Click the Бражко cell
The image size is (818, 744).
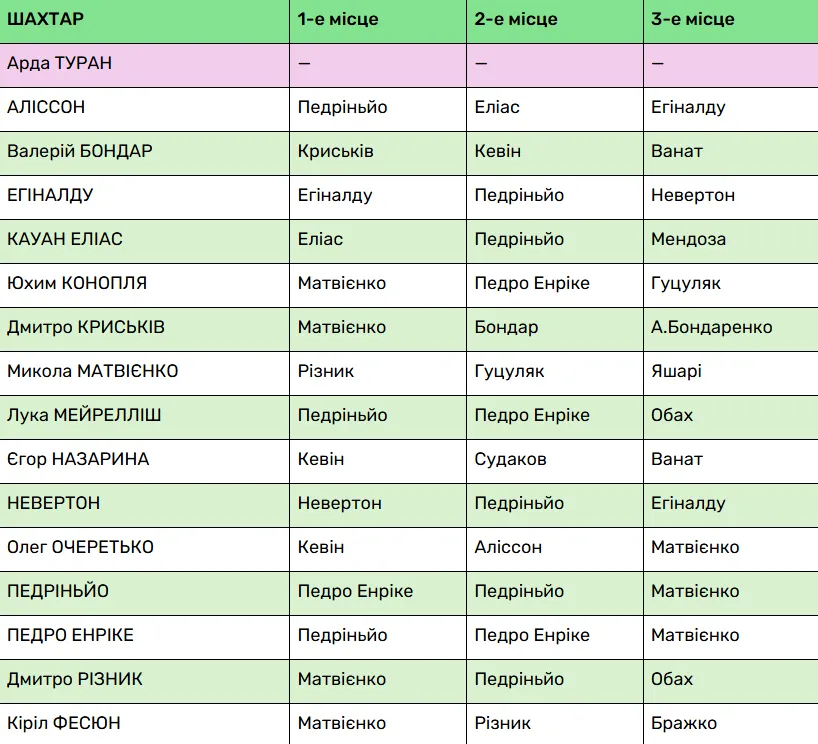pos(684,723)
